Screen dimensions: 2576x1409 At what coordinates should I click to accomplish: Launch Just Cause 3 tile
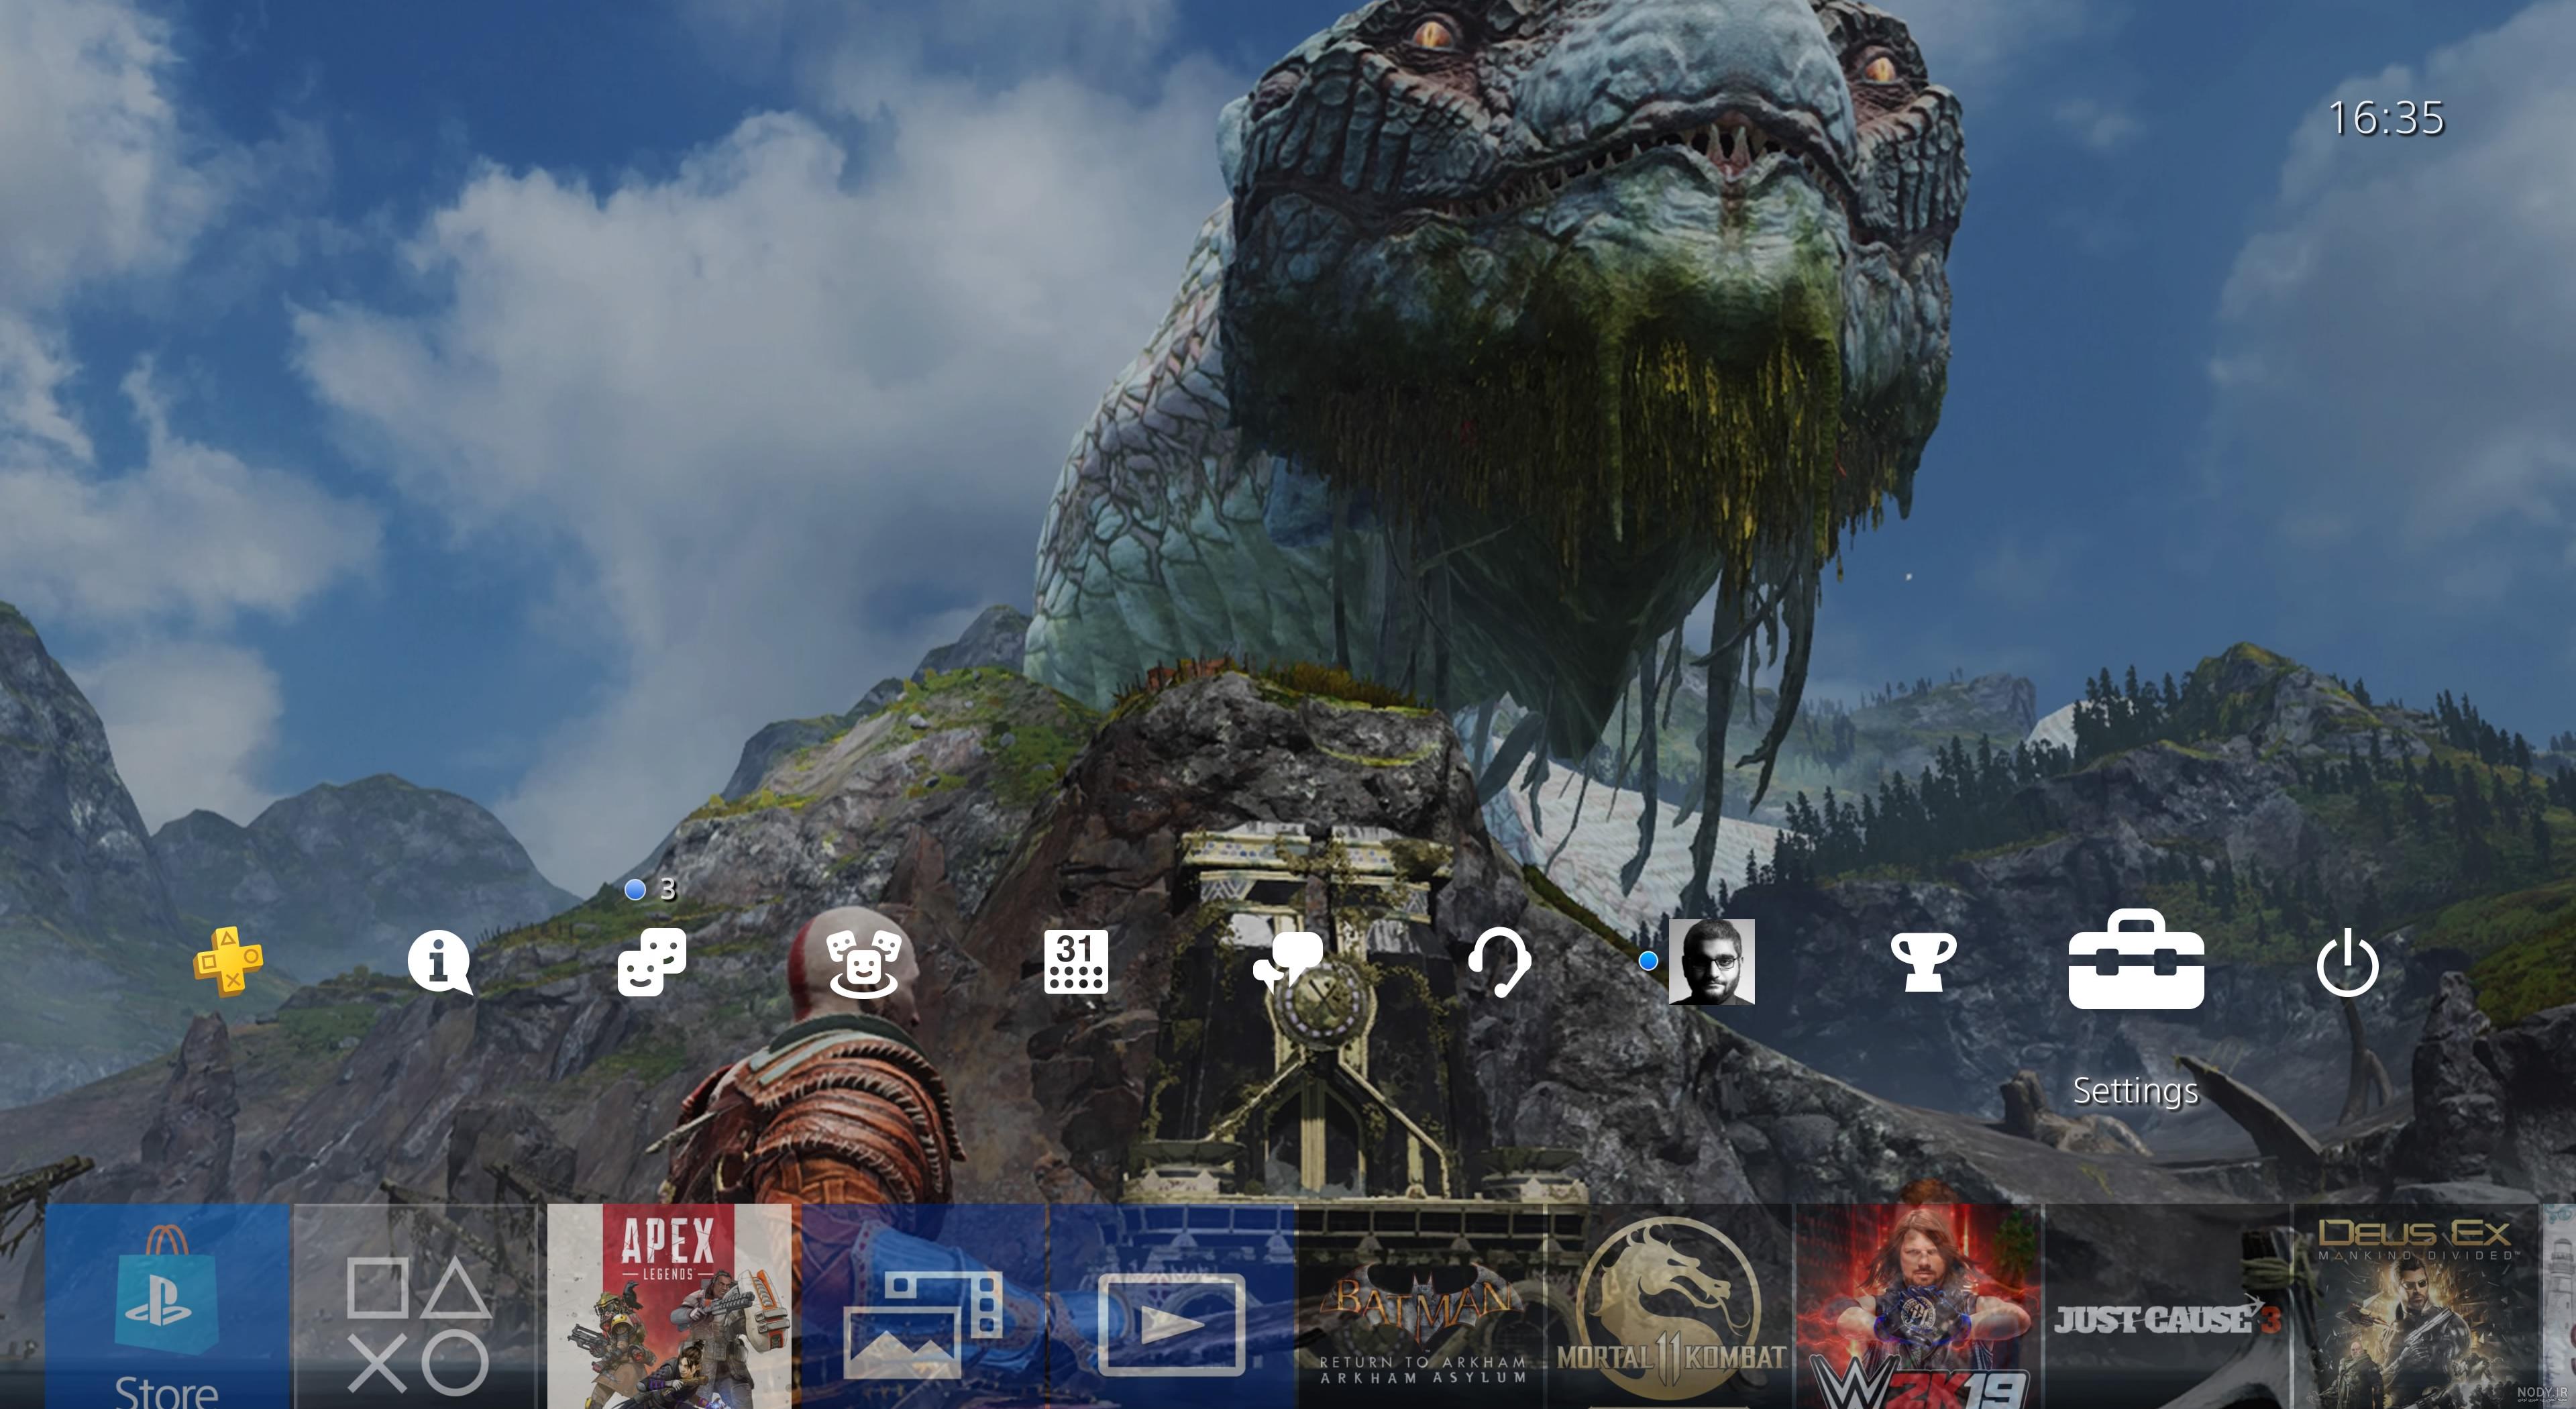click(x=2168, y=1306)
